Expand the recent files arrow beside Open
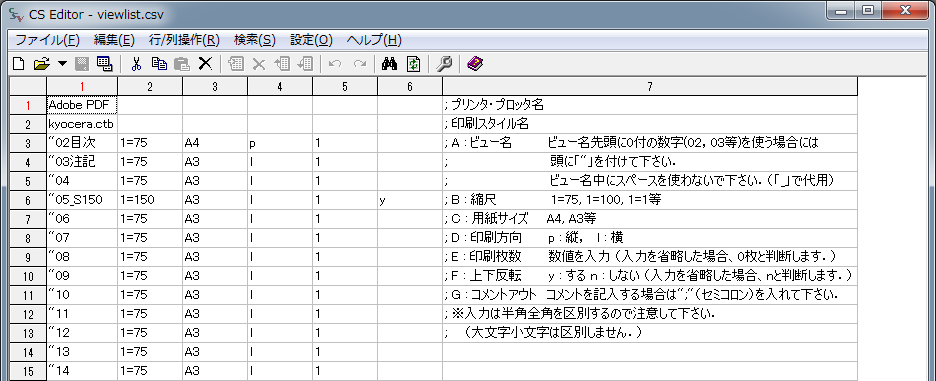Screen dimensions: 936x381 [x=62, y=64]
